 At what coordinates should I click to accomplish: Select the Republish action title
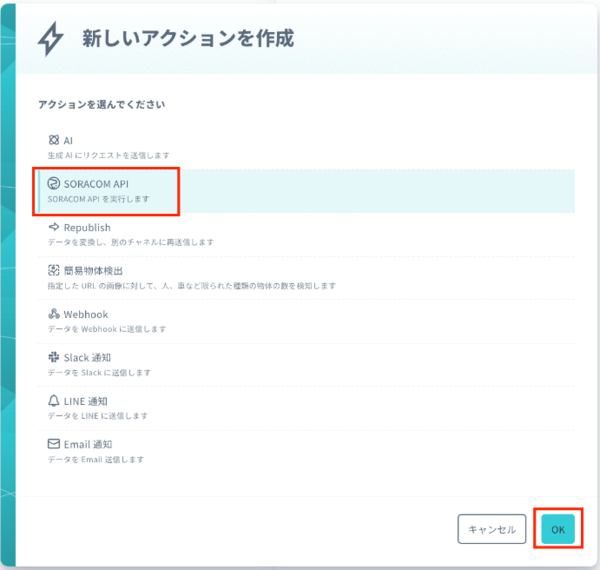87,228
